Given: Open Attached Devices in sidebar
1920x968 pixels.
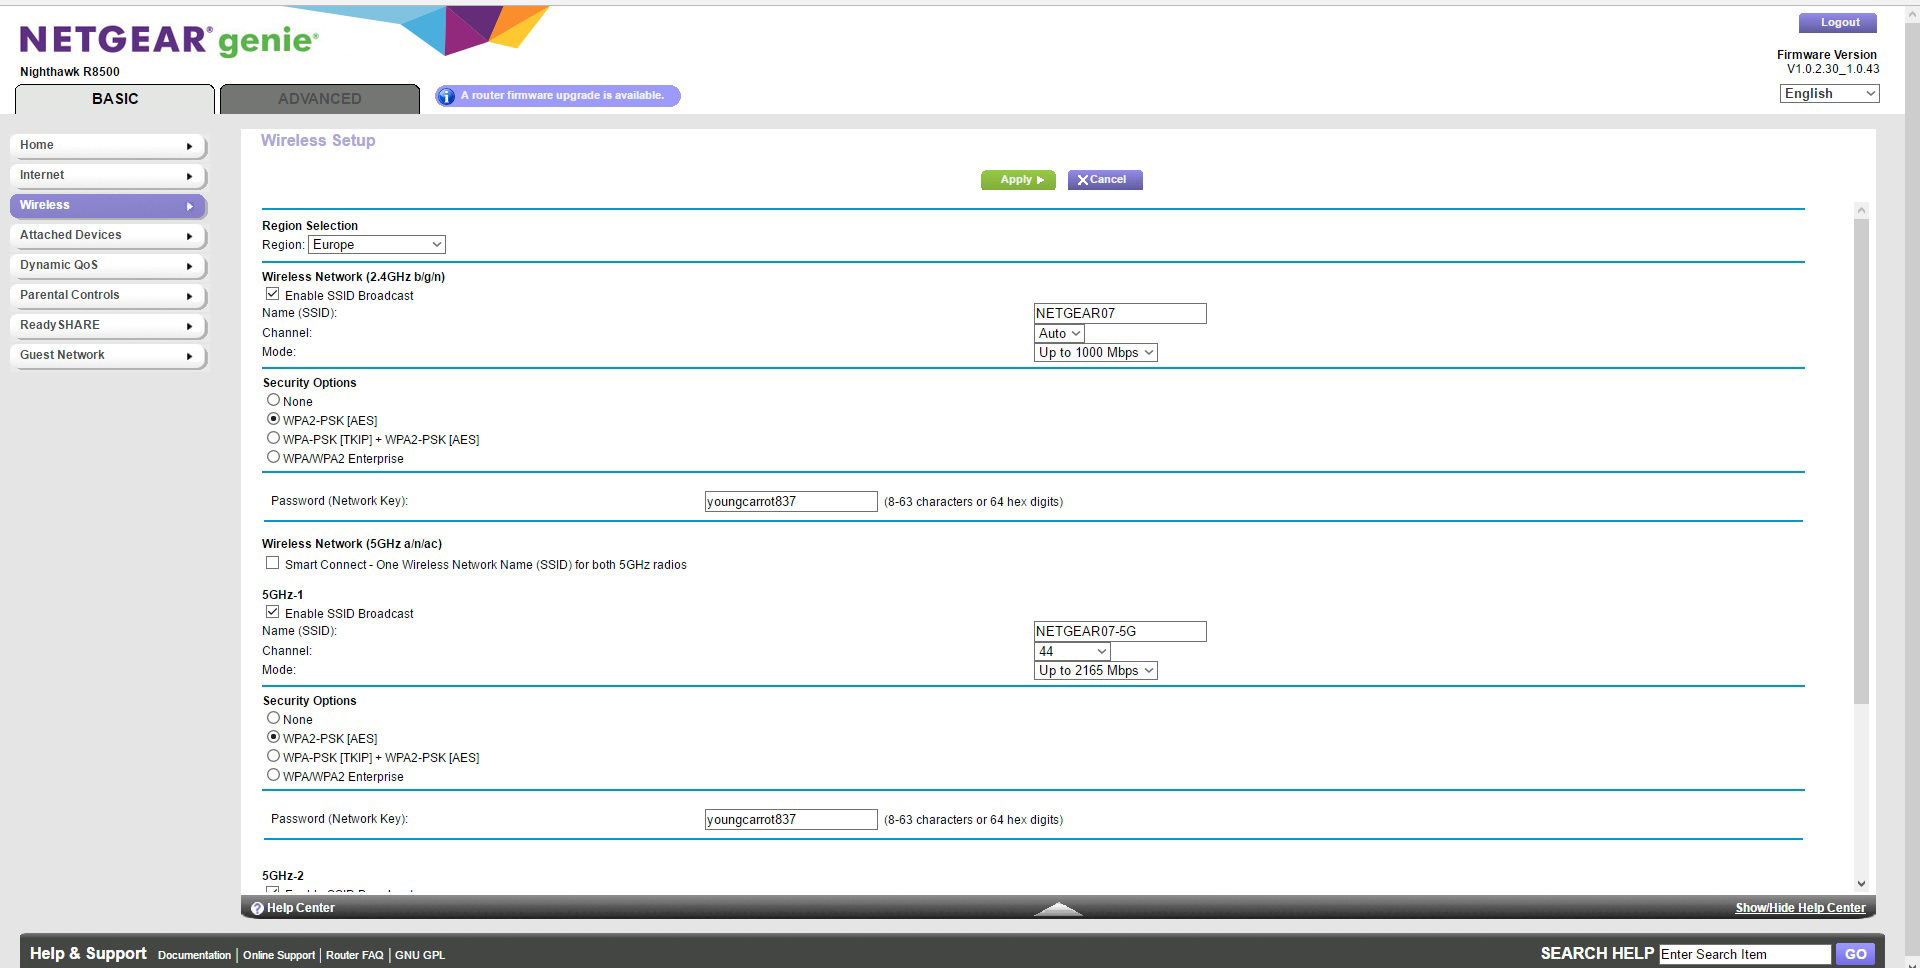Looking at the screenshot, I should click(108, 236).
